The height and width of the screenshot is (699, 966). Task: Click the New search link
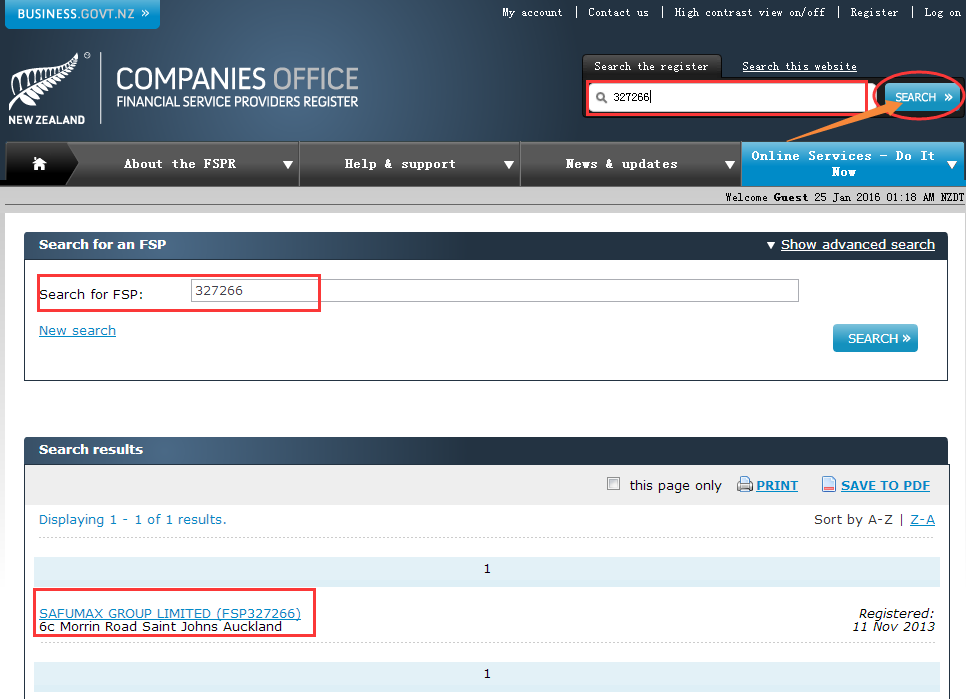[x=77, y=331]
